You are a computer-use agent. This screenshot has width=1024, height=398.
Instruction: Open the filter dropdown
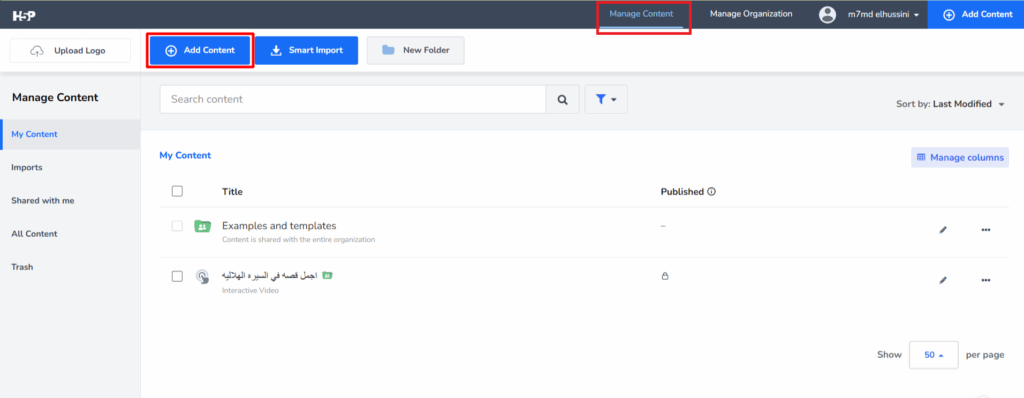[606, 99]
